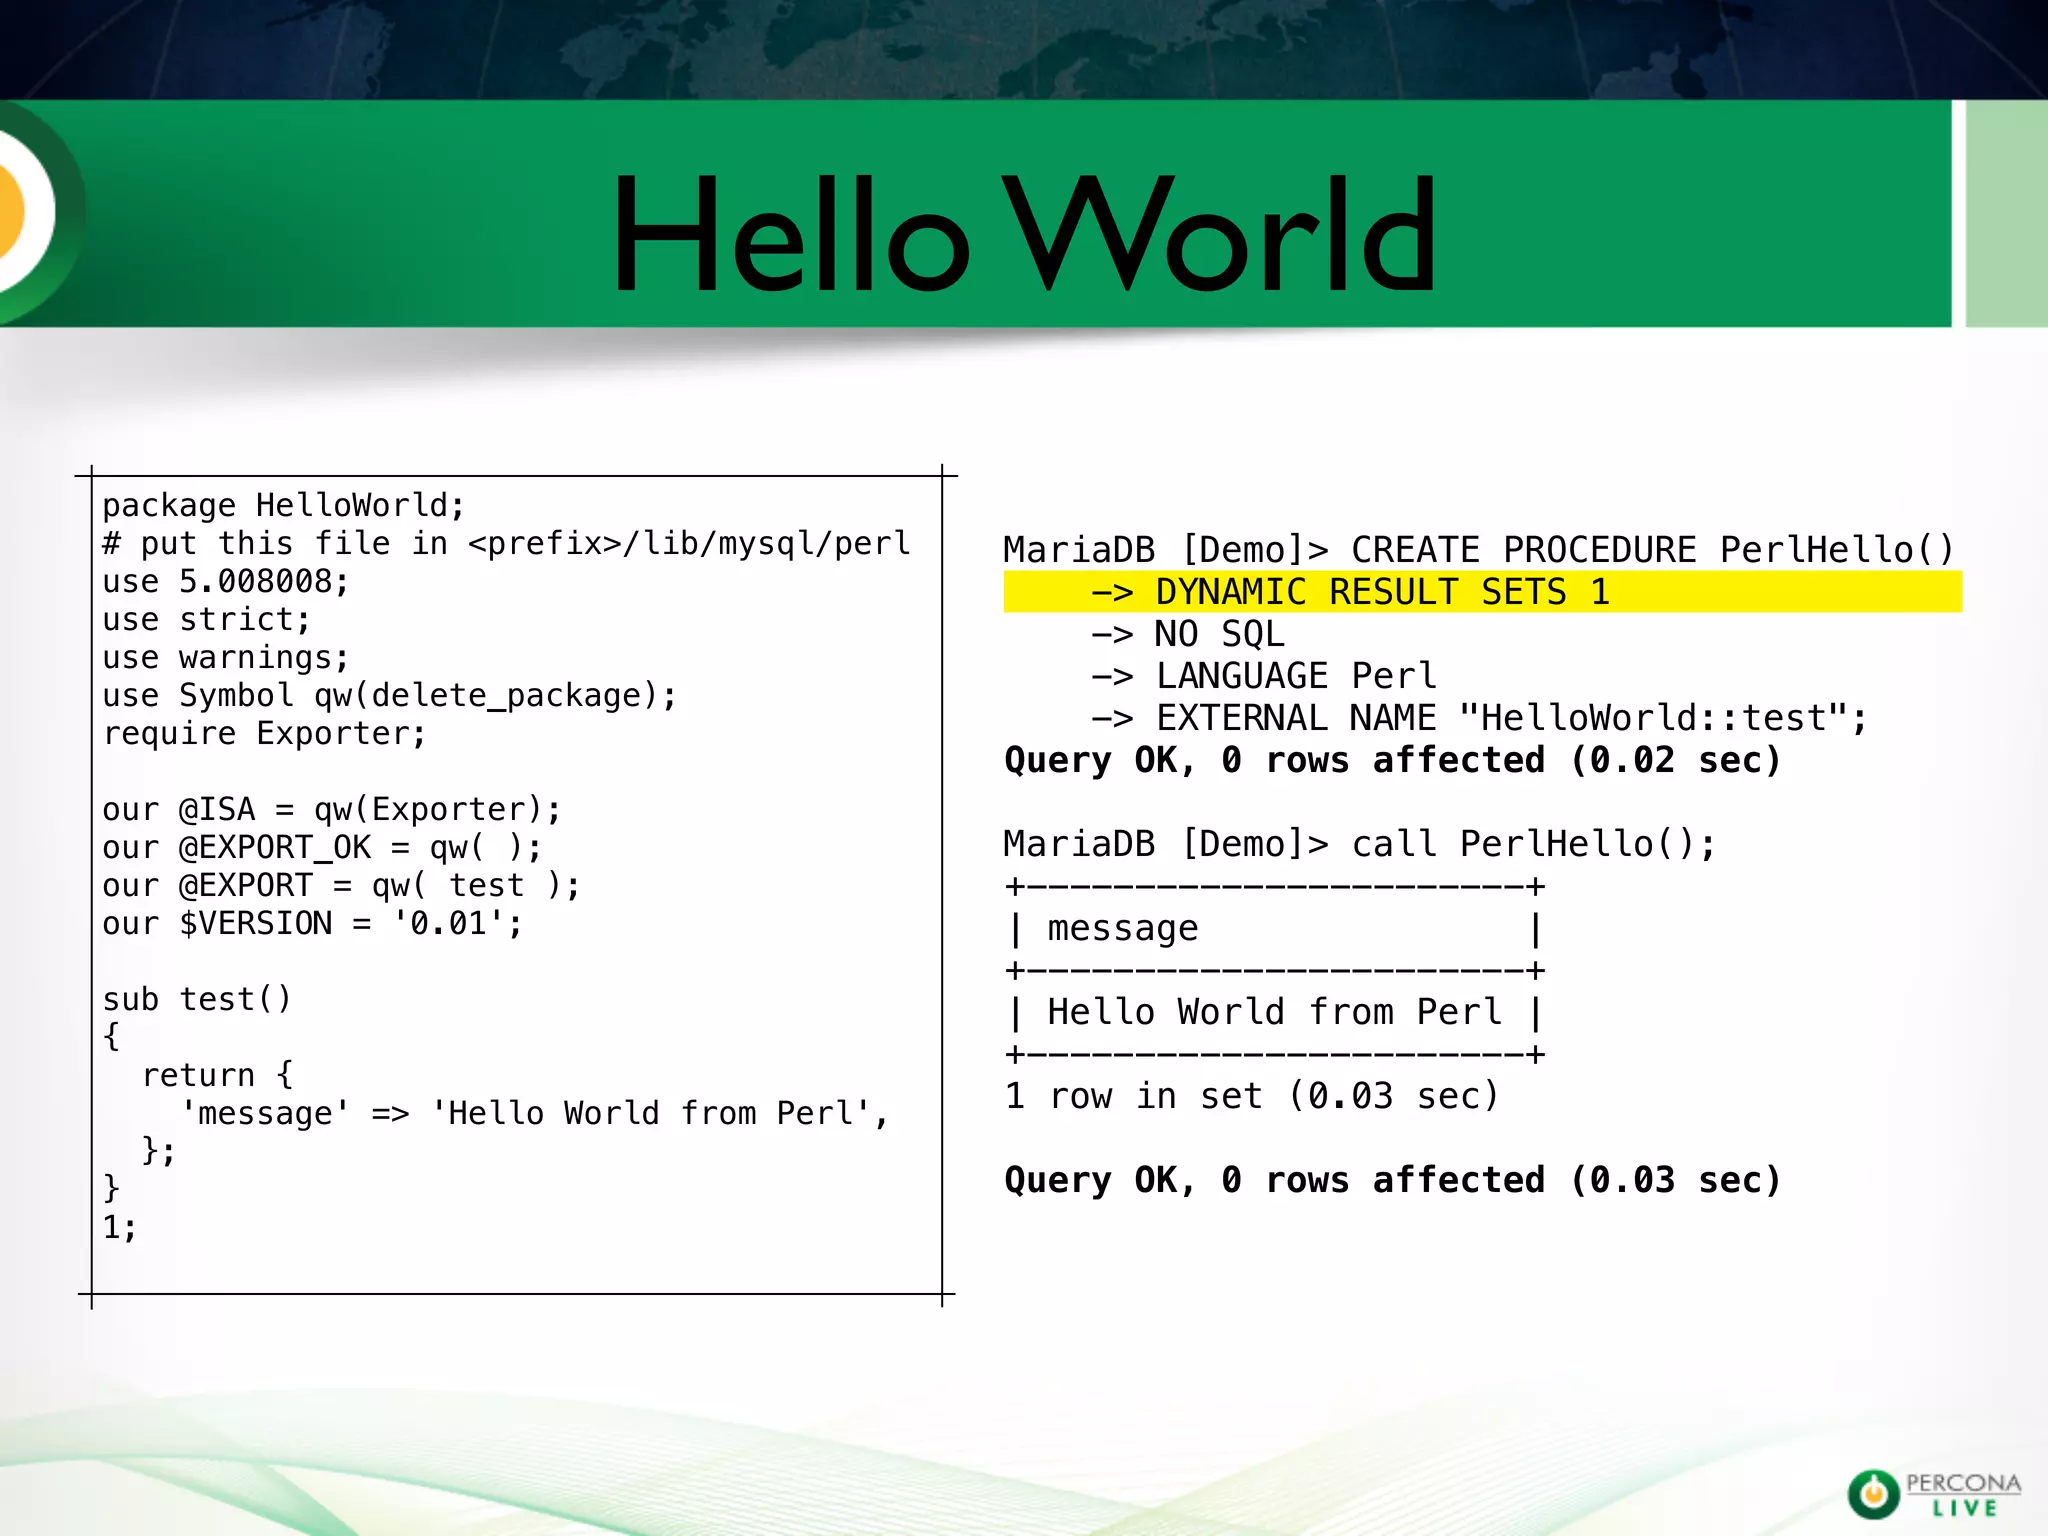The width and height of the screenshot is (2048, 1536).
Task: Click the '-> LANGUAGE Perl' line
Action: (x=1264, y=677)
